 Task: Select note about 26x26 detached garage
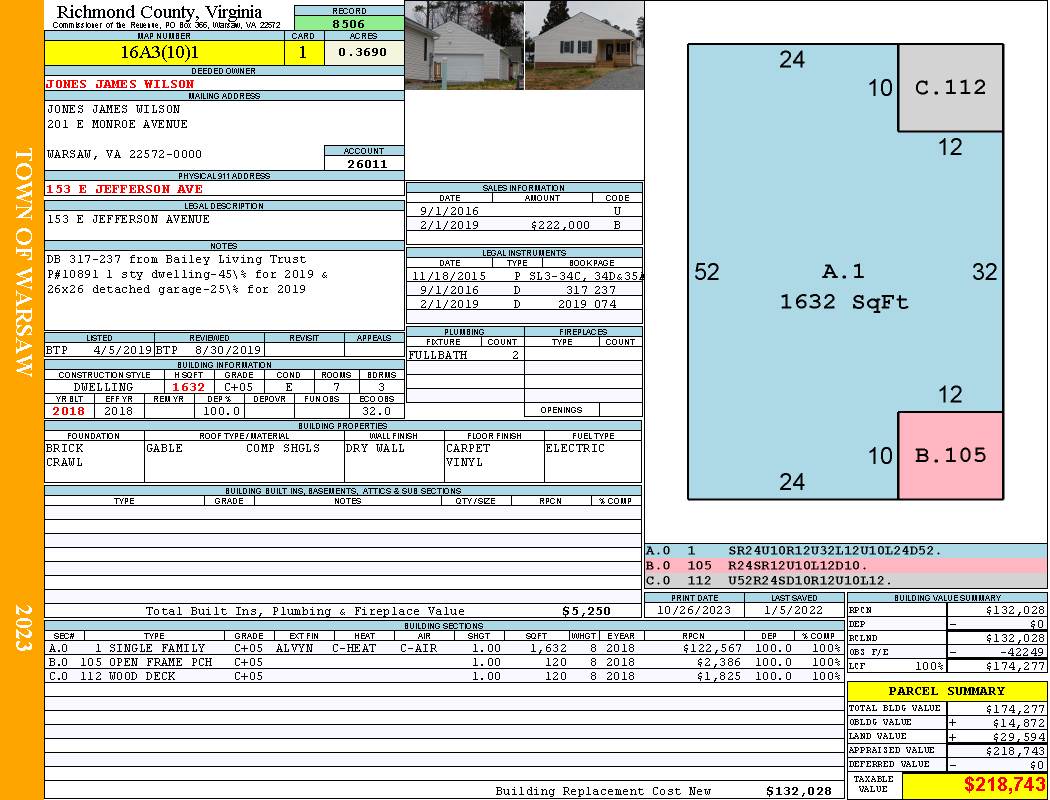[x=176, y=289]
